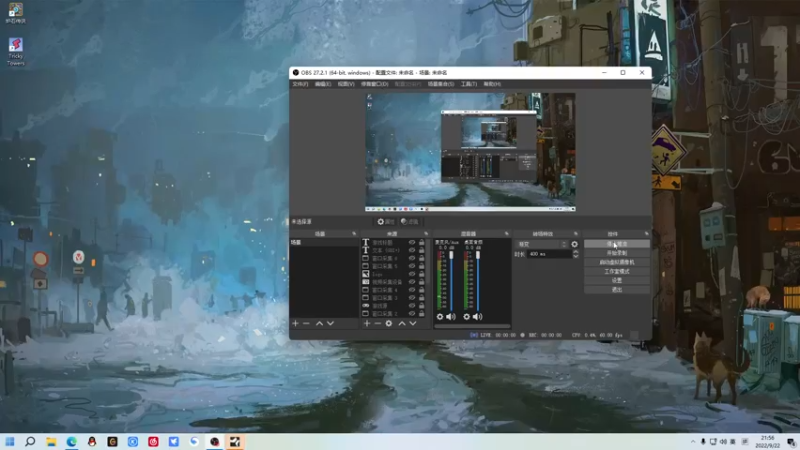
Task: Open source 属性 properties button
Action: [x=386, y=222]
